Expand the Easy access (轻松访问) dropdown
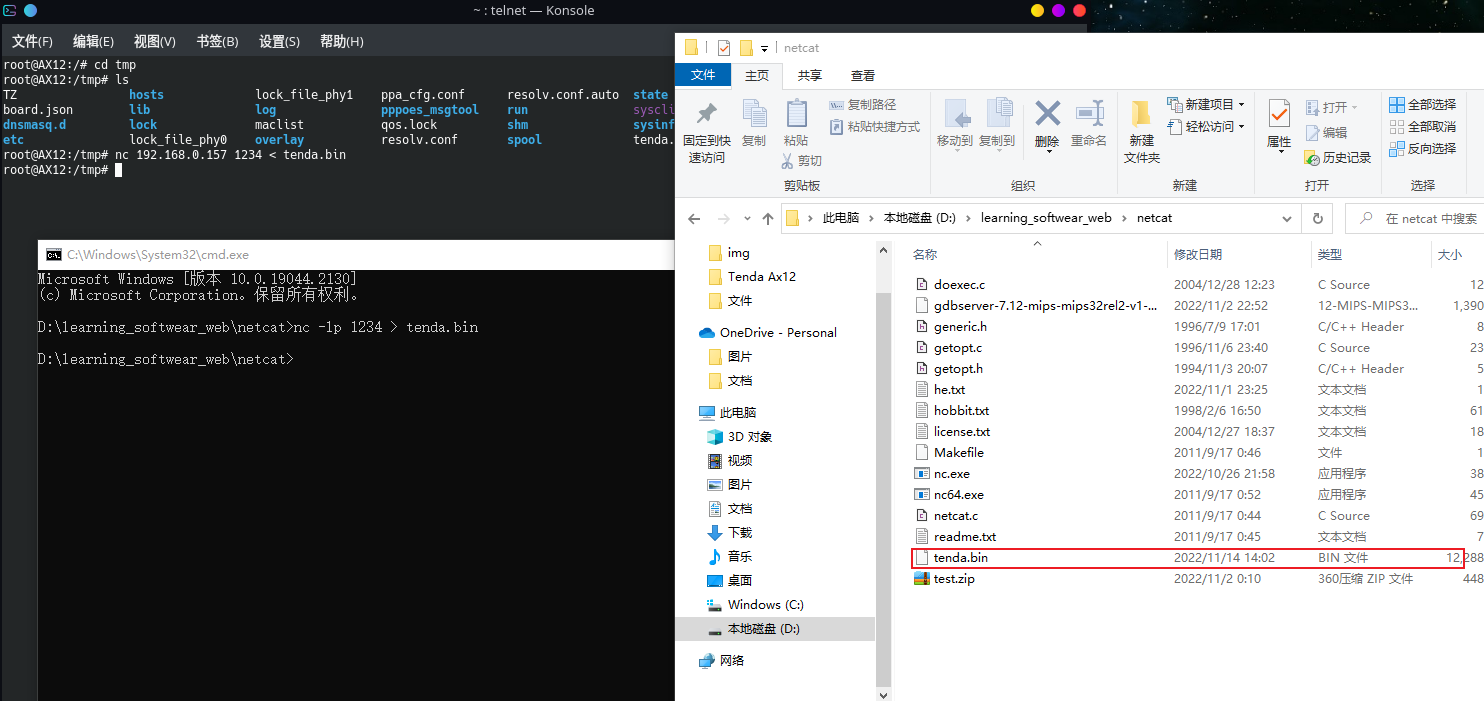 pos(1241,127)
